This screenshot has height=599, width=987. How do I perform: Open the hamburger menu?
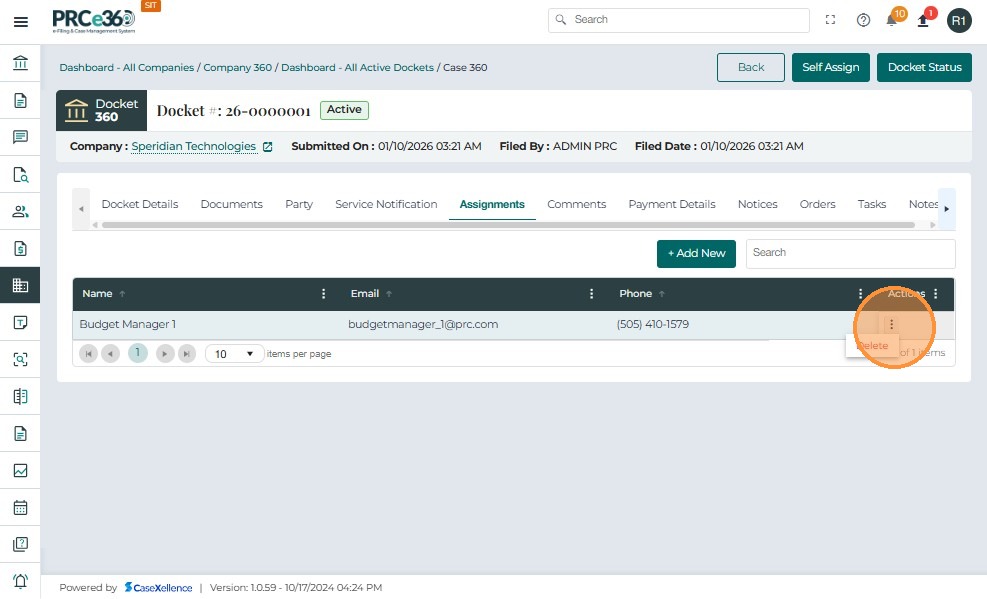[x=21, y=22]
